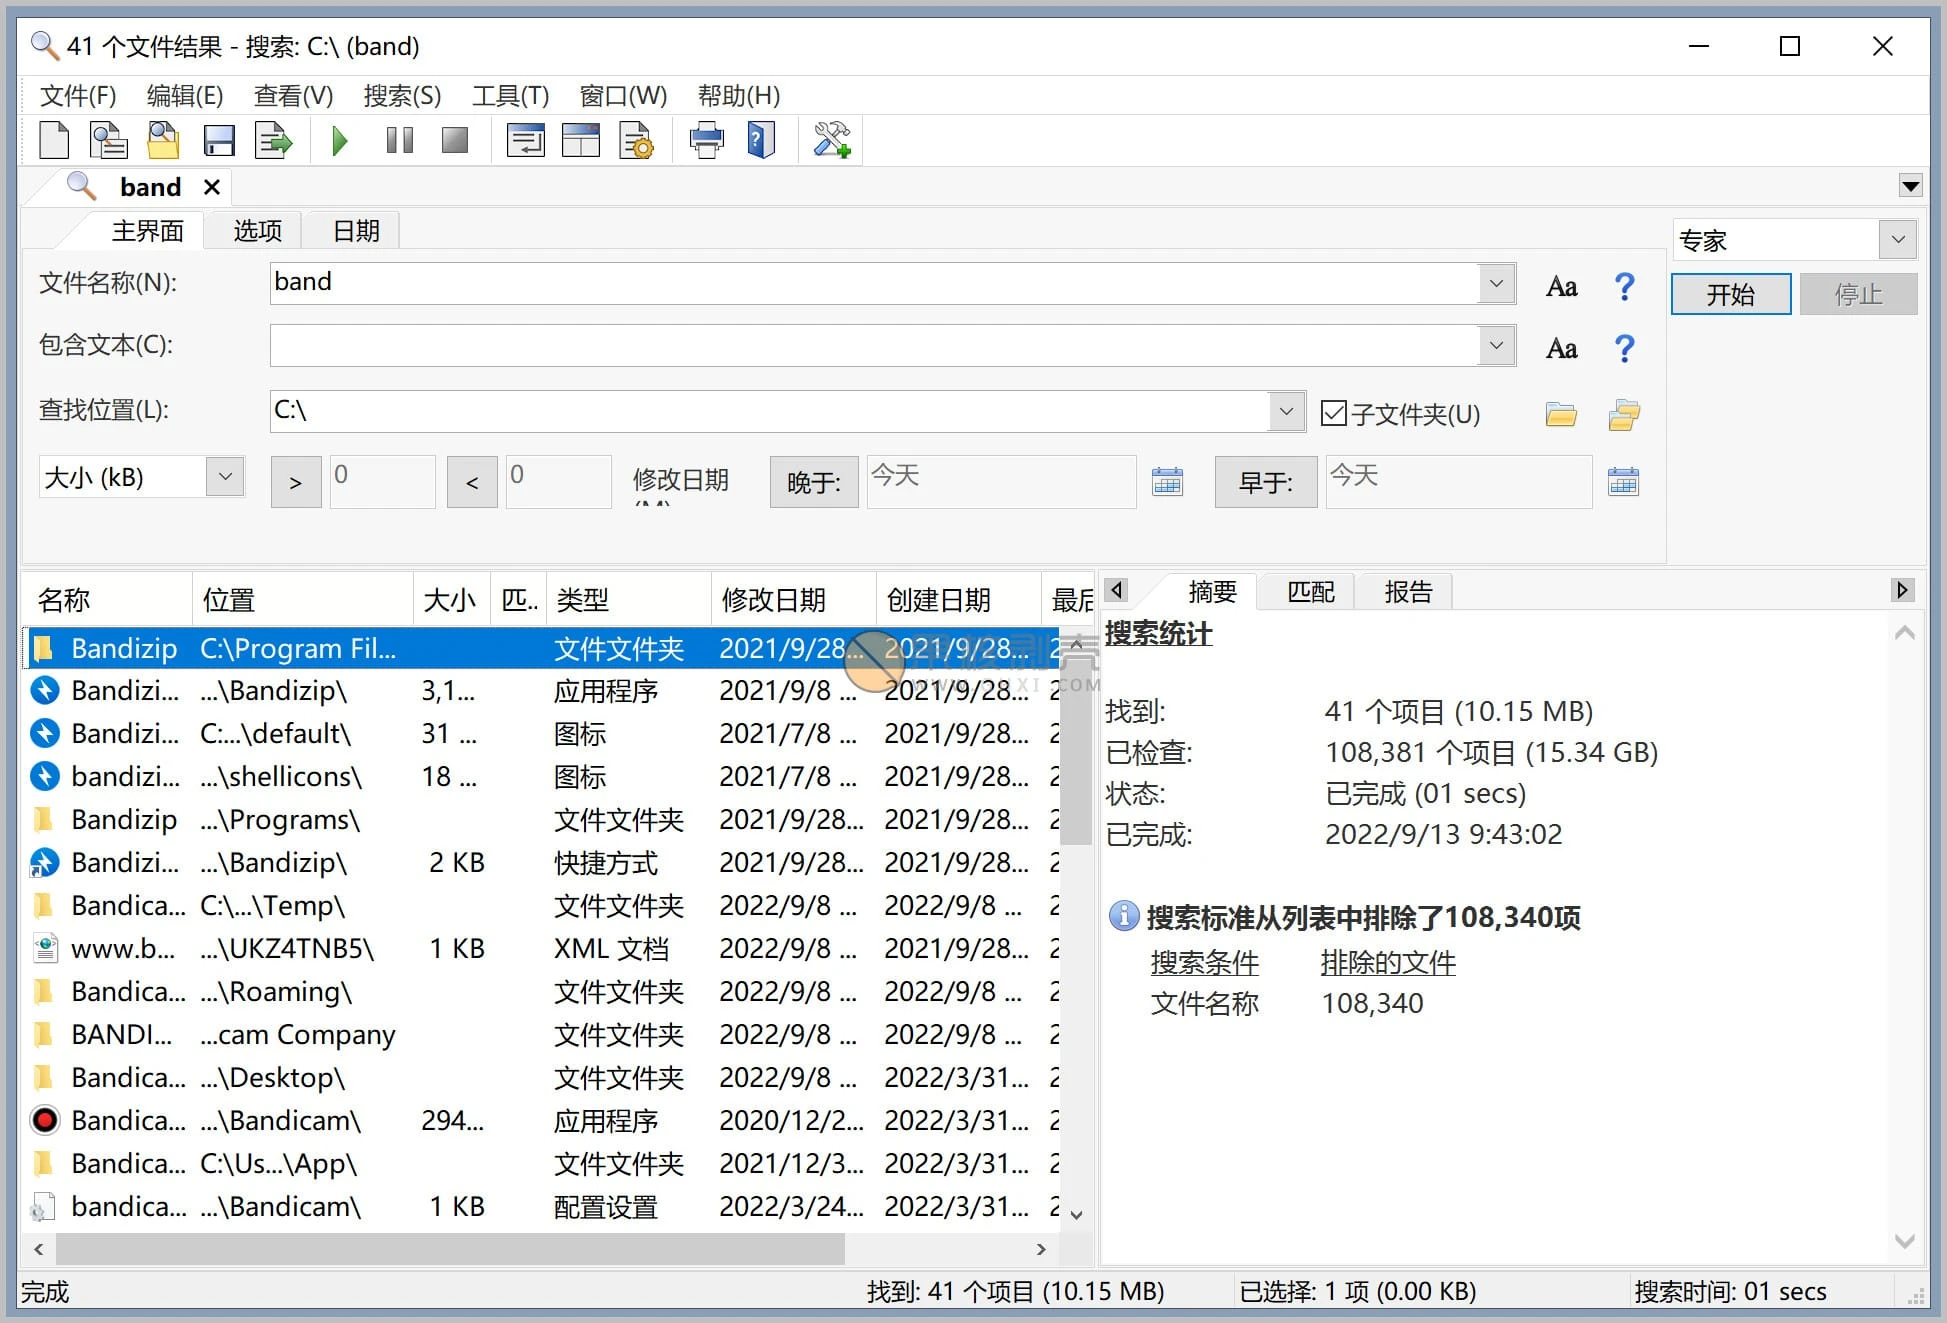1947x1323 pixels.
Task: Open calendar for the 晚于 date
Action: point(1167,482)
